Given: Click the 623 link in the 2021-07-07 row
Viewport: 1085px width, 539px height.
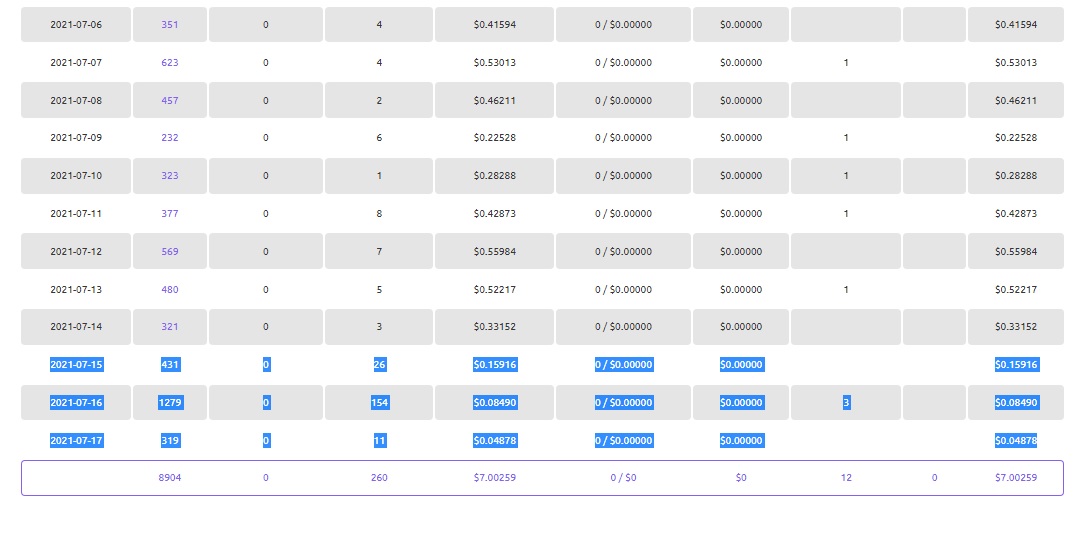Looking at the screenshot, I should pyautogui.click(x=170, y=62).
